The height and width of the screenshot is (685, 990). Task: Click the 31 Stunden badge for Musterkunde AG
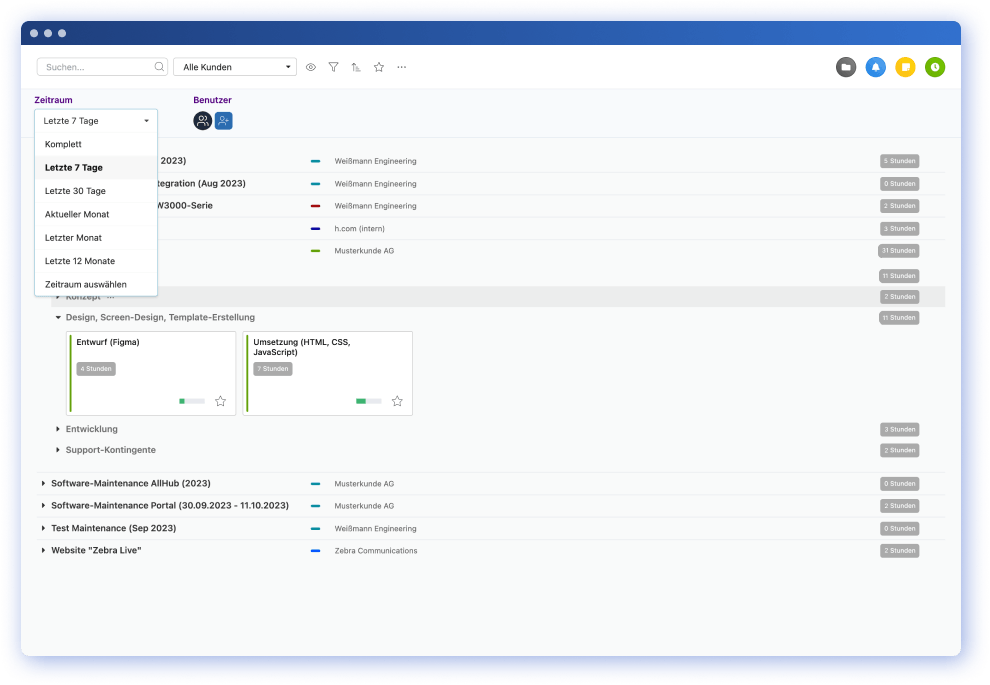(x=898, y=251)
